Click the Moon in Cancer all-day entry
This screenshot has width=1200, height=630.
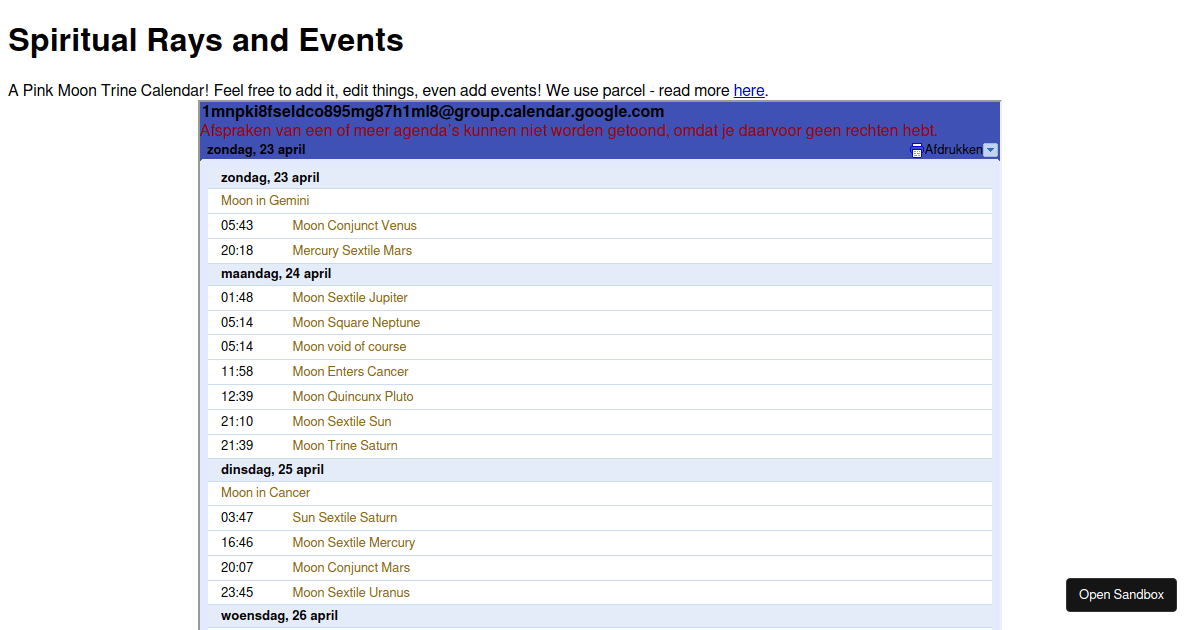265,492
